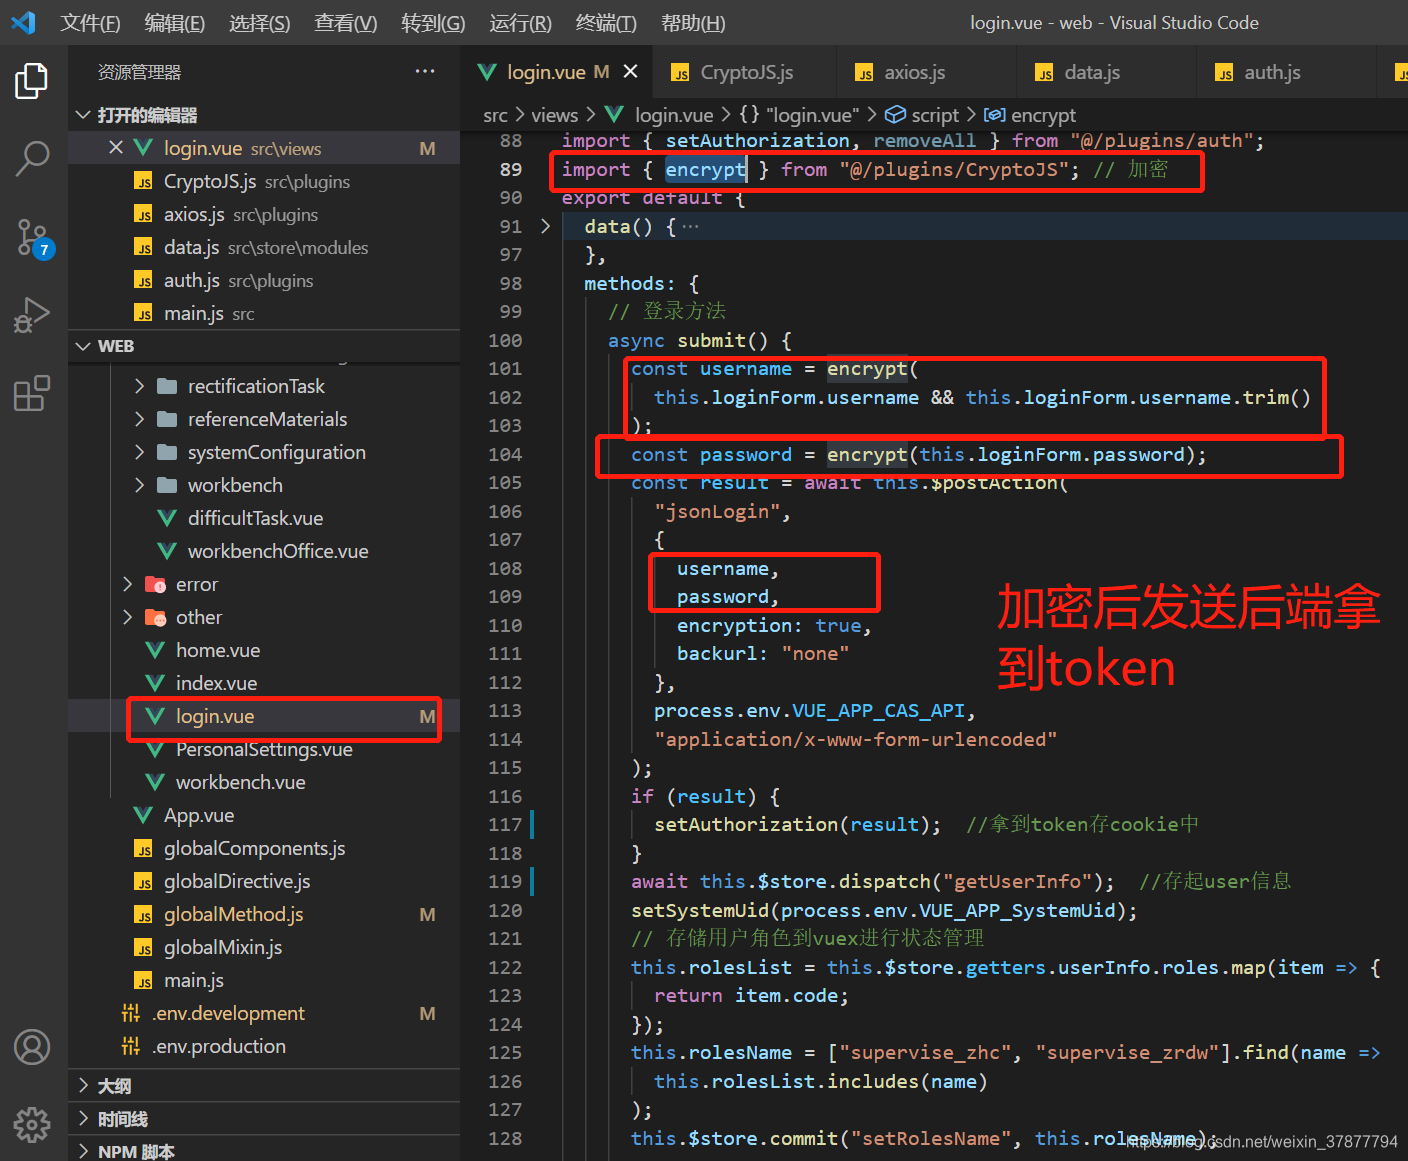The width and height of the screenshot is (1408, 1161).
Task: Open 选择(S) menu
Action: point(260,22)
